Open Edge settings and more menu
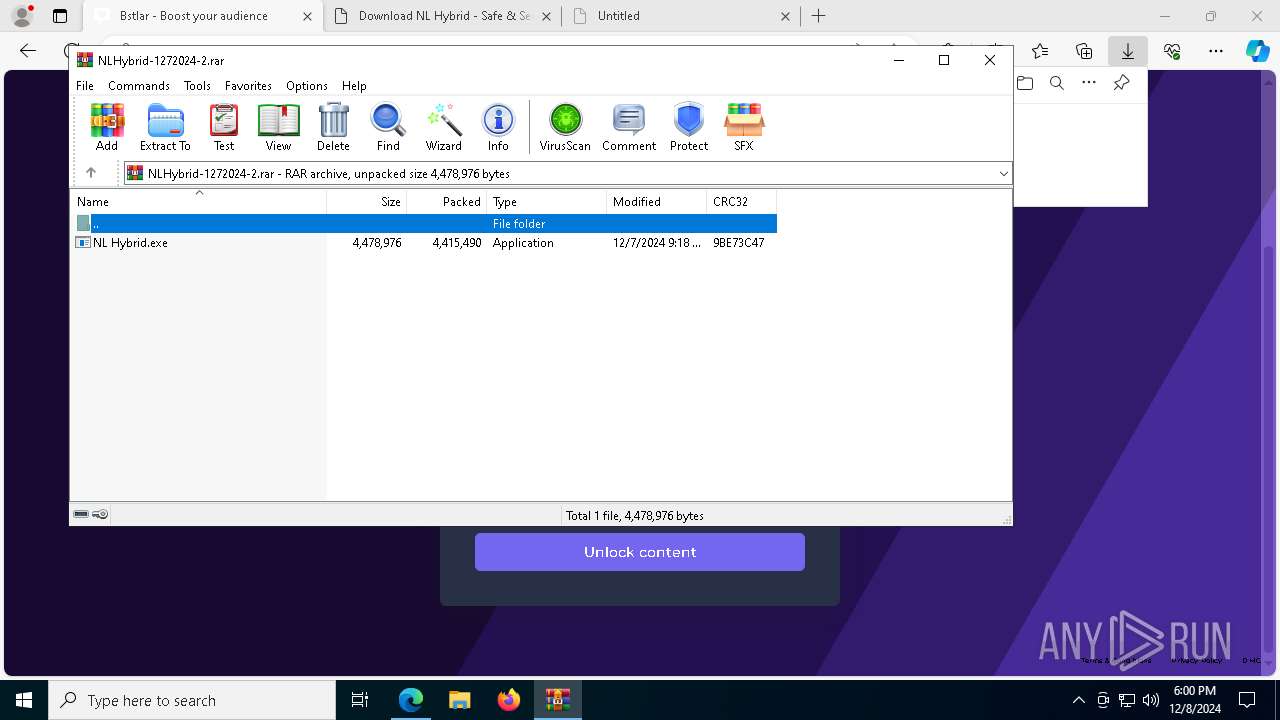Image resolution: width=1280 pixels, height=720 pixels. pos(1215,51)
